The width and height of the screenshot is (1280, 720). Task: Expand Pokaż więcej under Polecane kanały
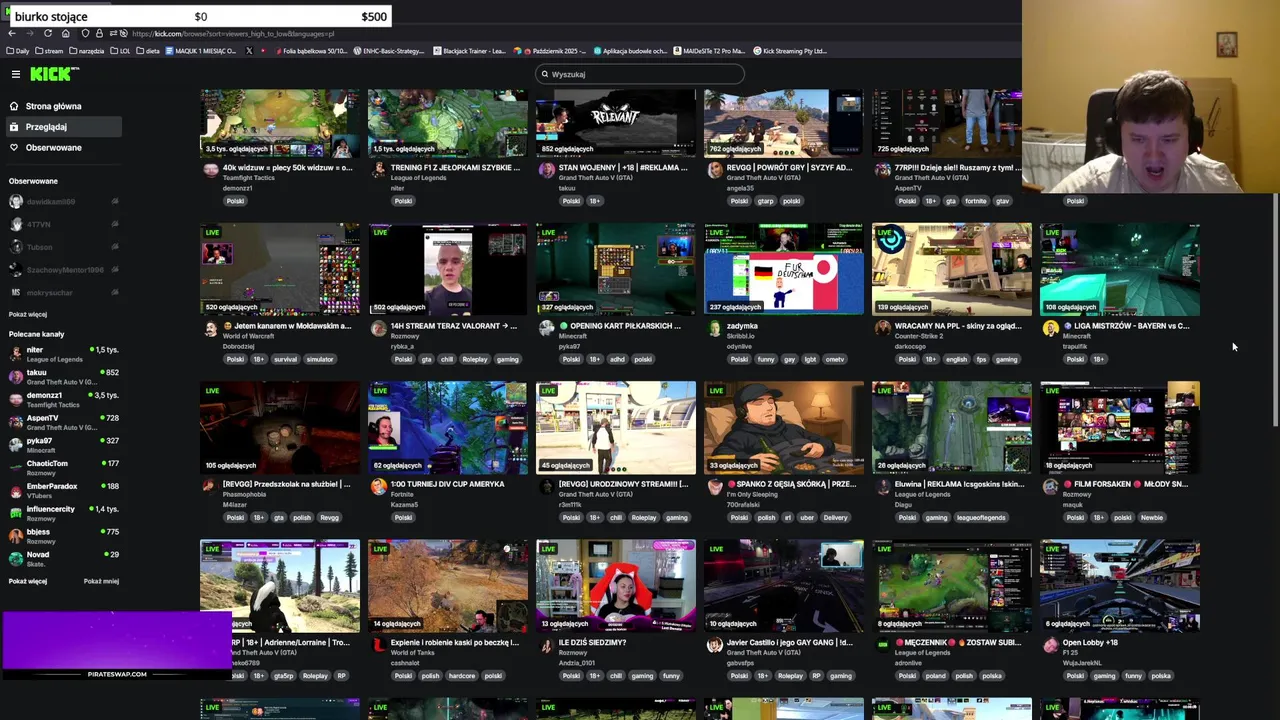[28, 582]
